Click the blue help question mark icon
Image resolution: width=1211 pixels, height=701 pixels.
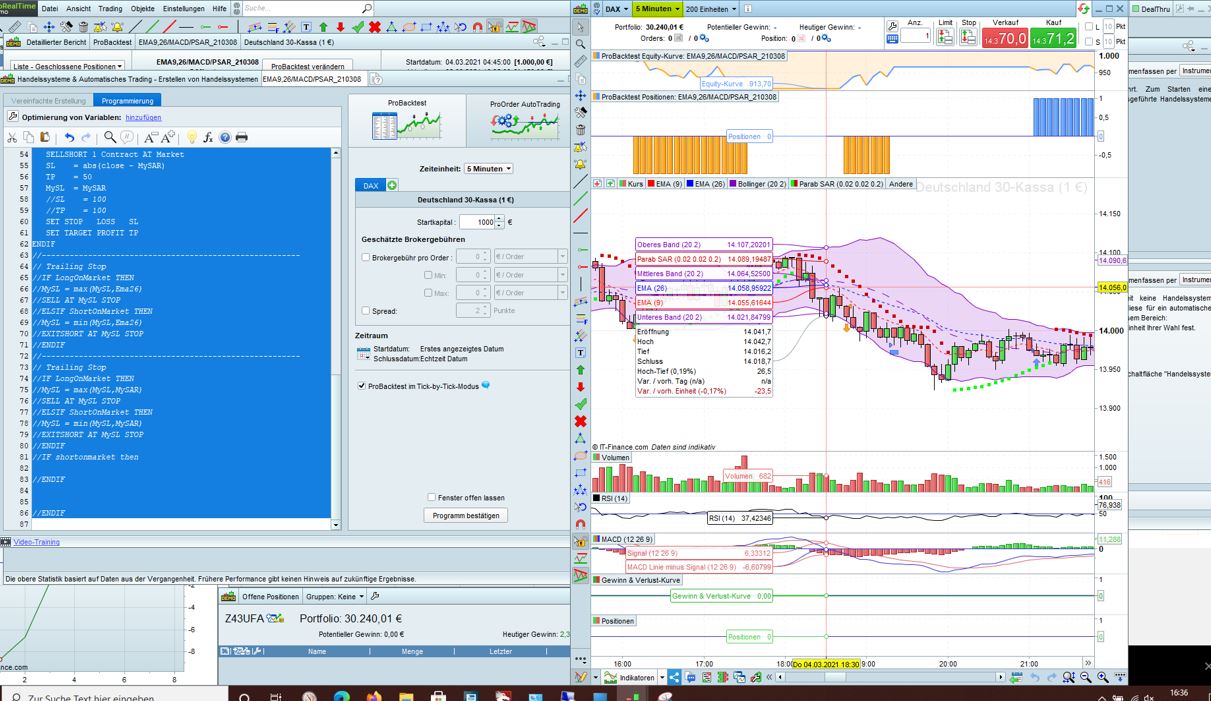tap(224, 137)
